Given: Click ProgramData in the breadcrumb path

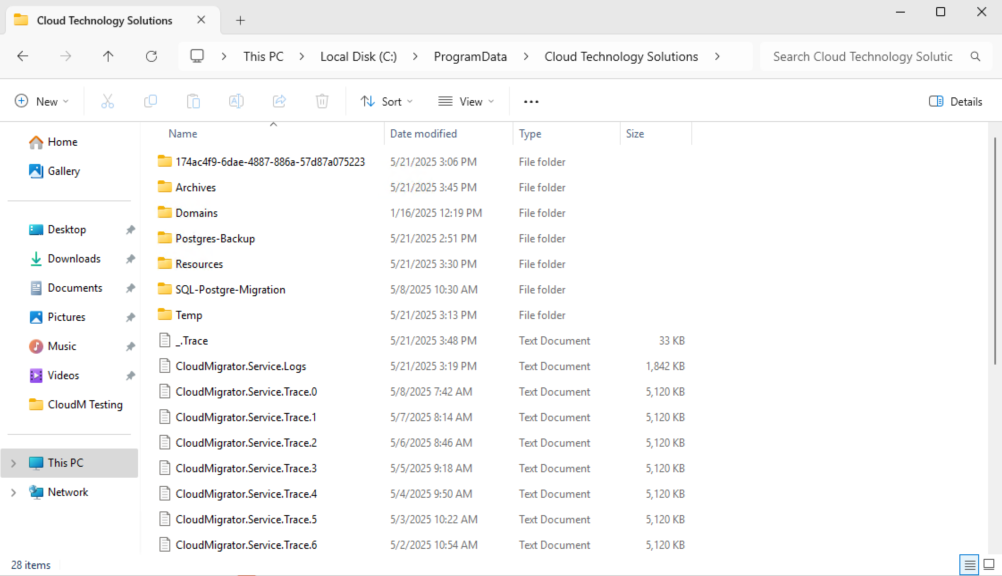Looking at the screenshot, I should click(x=470, y=57).
